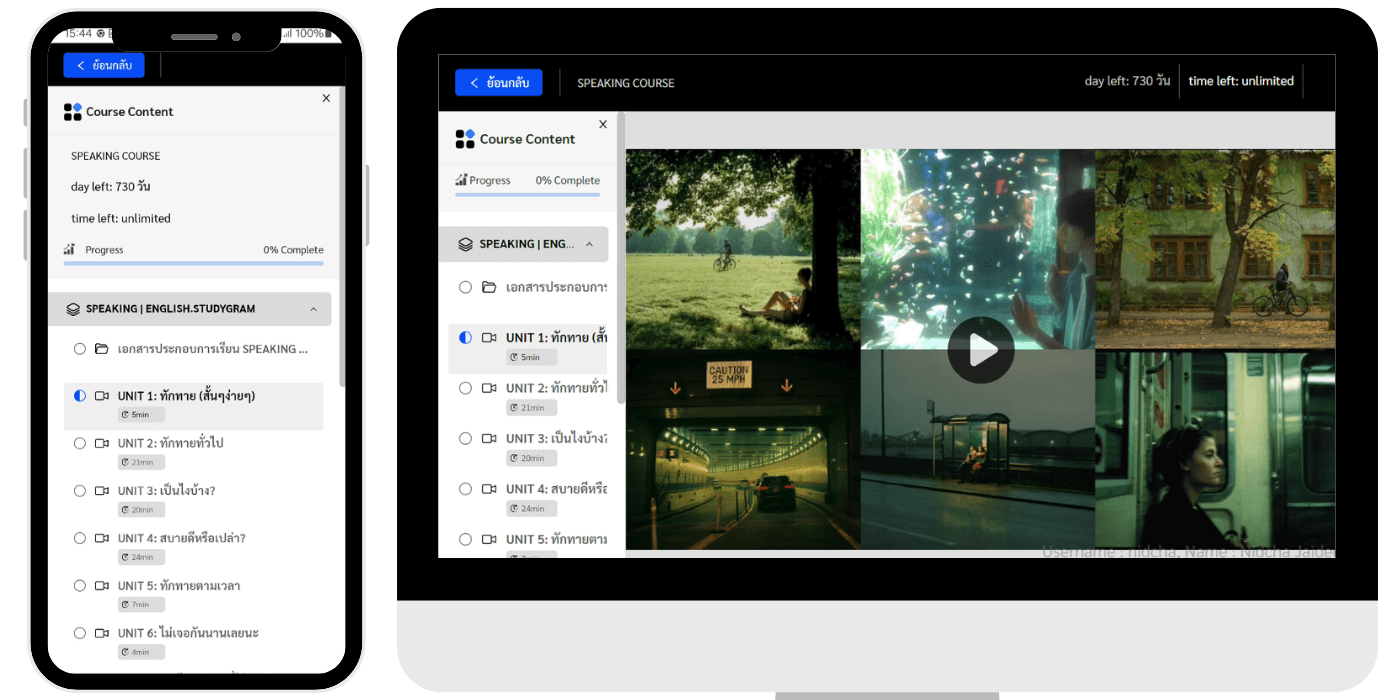Toggle the half-filled UNIT 1 circle on desktop
Viewport: 1400px width, 700px height.
pyautogui.click(x=465, y=338)
